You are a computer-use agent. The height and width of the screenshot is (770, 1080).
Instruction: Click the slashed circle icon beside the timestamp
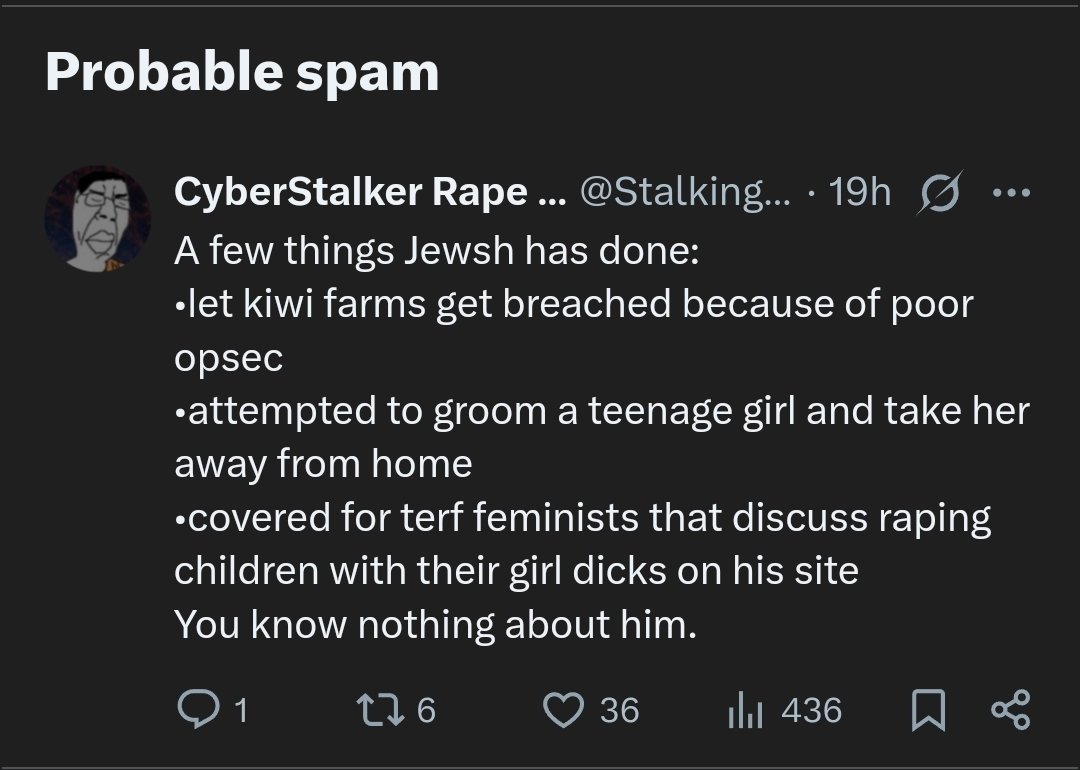(936, 193)
